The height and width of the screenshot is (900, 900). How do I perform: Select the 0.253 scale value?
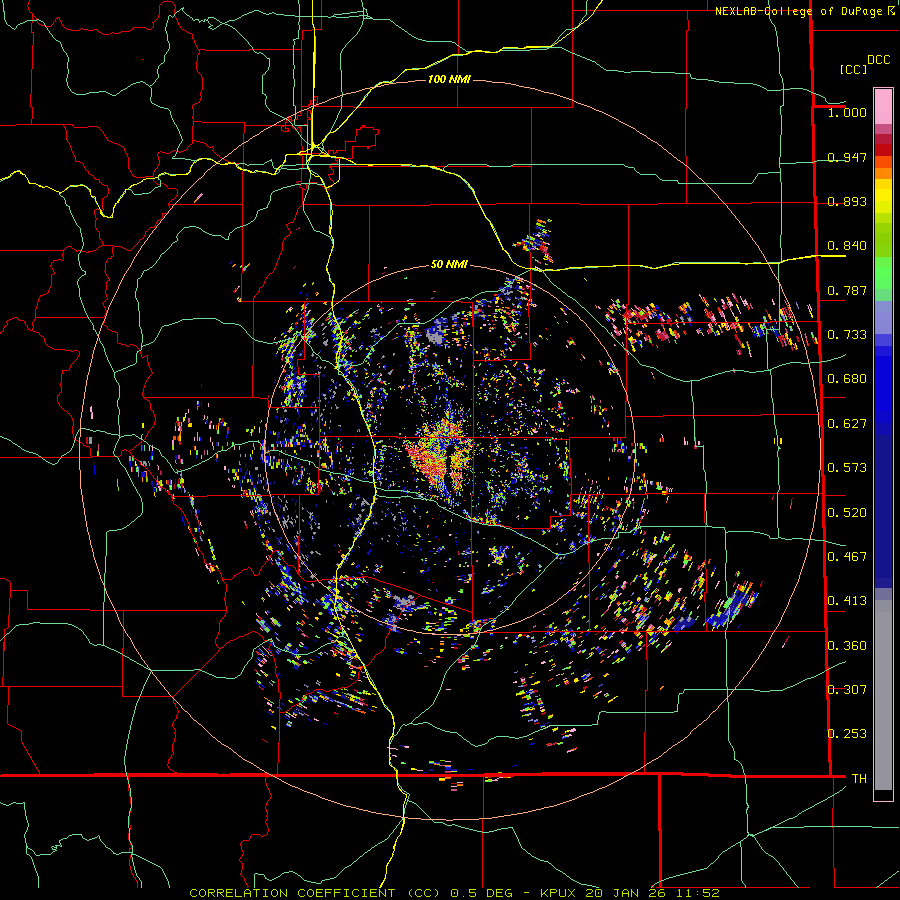pyautogui.click(x=847, y=734)
